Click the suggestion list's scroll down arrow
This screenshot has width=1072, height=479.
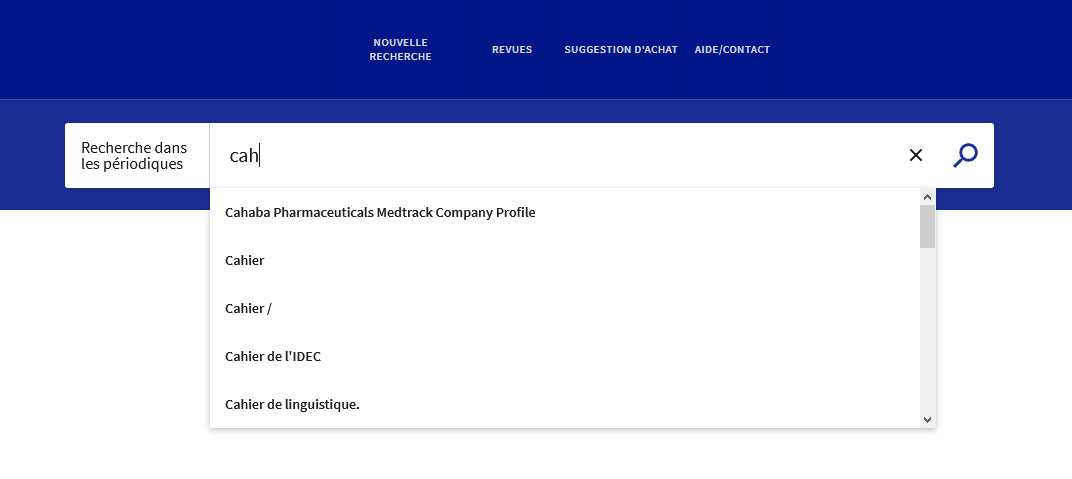pos(927,420)
